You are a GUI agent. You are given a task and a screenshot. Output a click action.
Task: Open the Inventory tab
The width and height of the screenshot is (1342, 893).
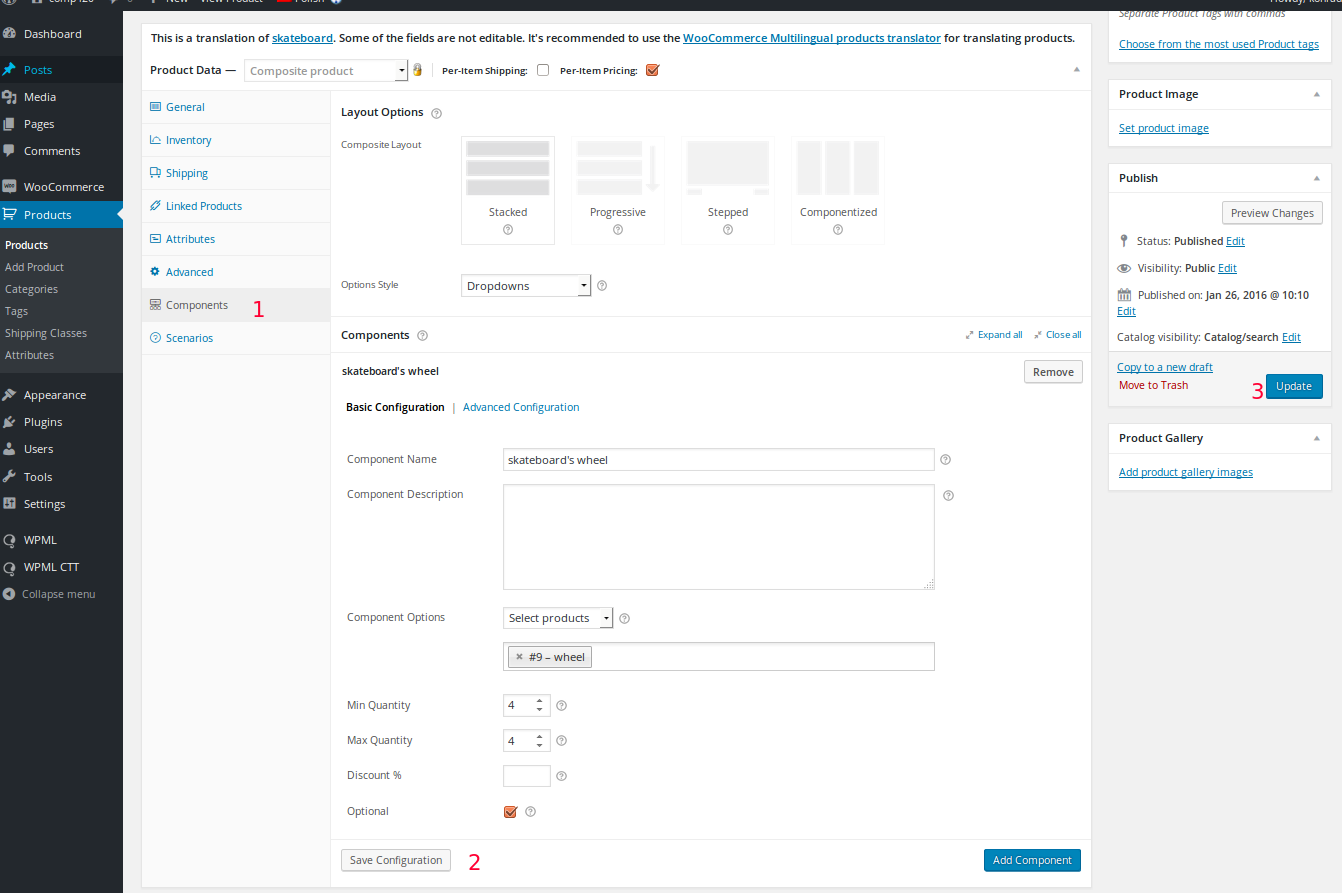click(236, 140)
